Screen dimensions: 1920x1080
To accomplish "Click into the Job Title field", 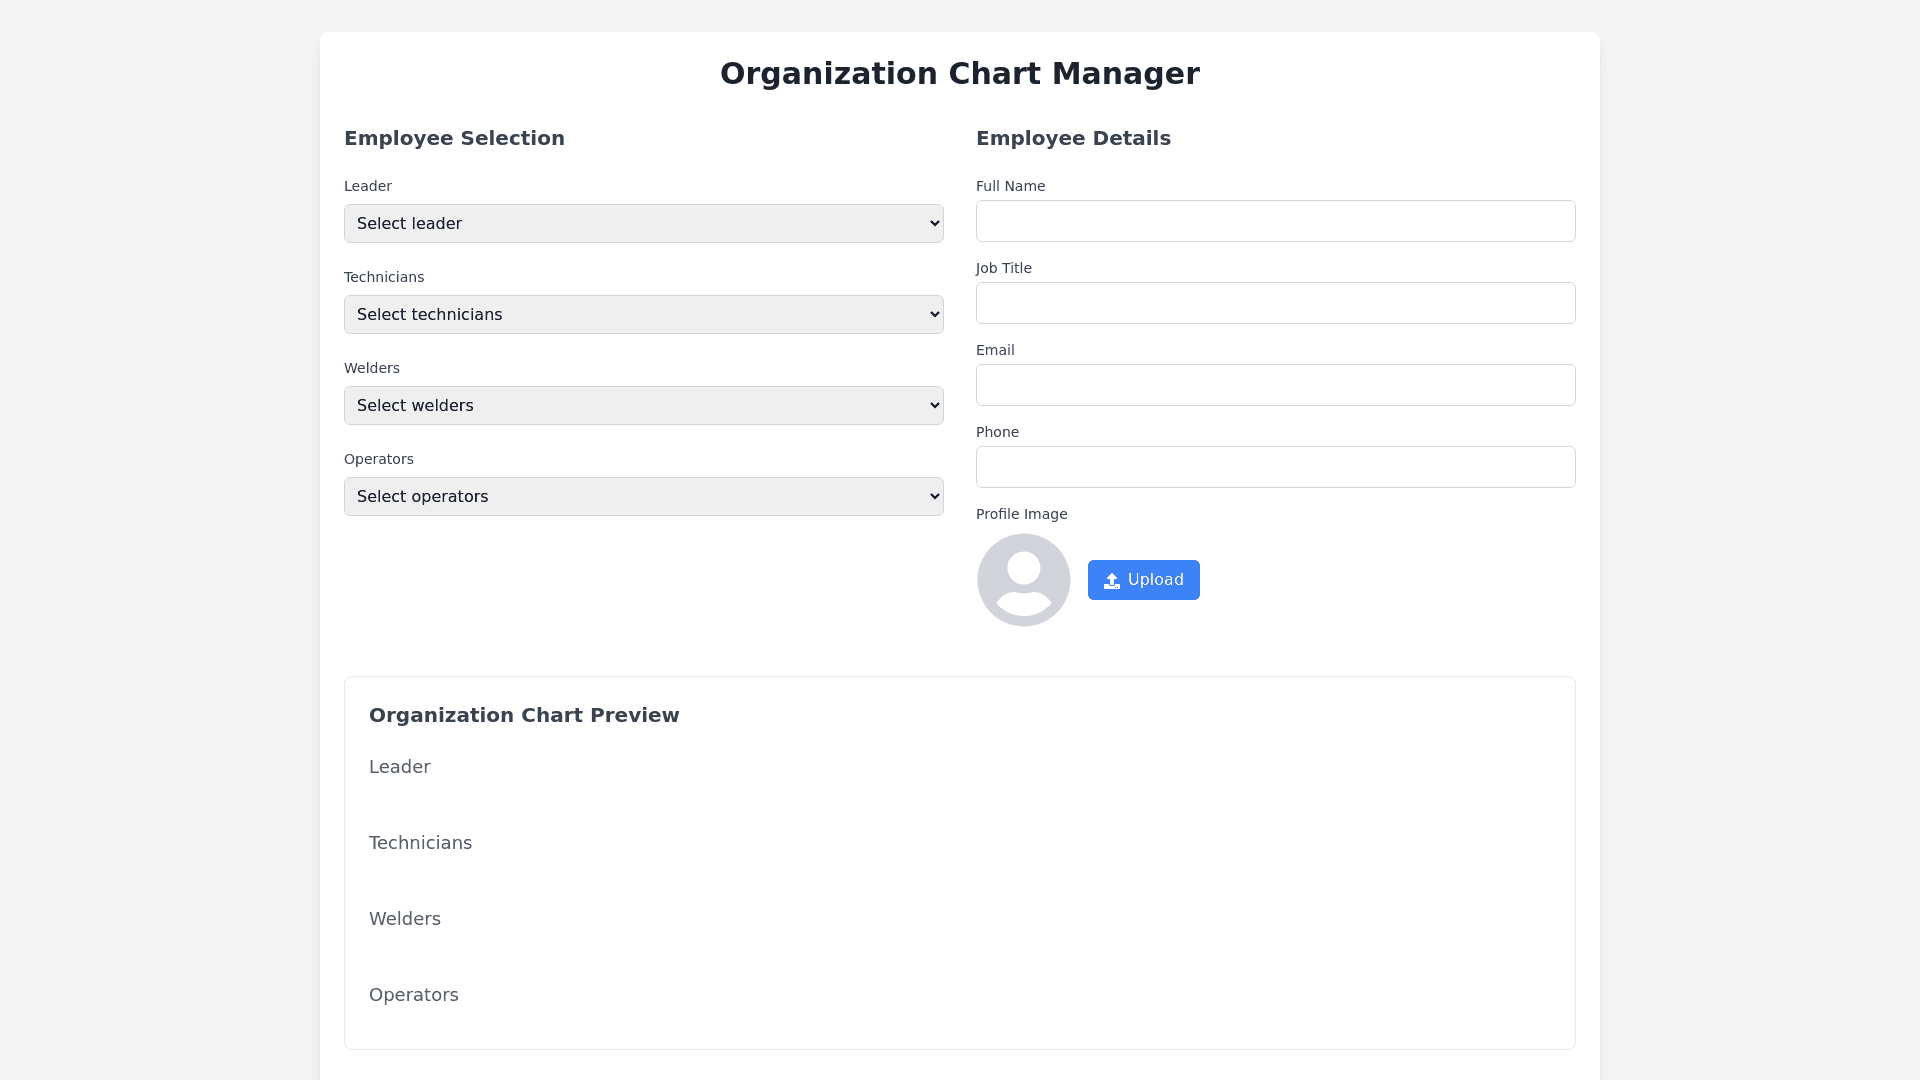I will coord(1275,303).
